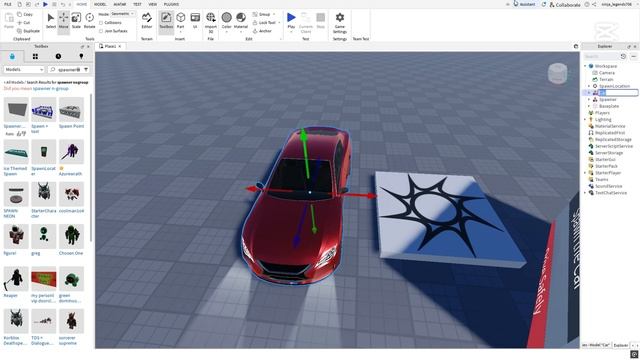
Task: Open Toolbox search filter options
Action: tap(86, 70)
